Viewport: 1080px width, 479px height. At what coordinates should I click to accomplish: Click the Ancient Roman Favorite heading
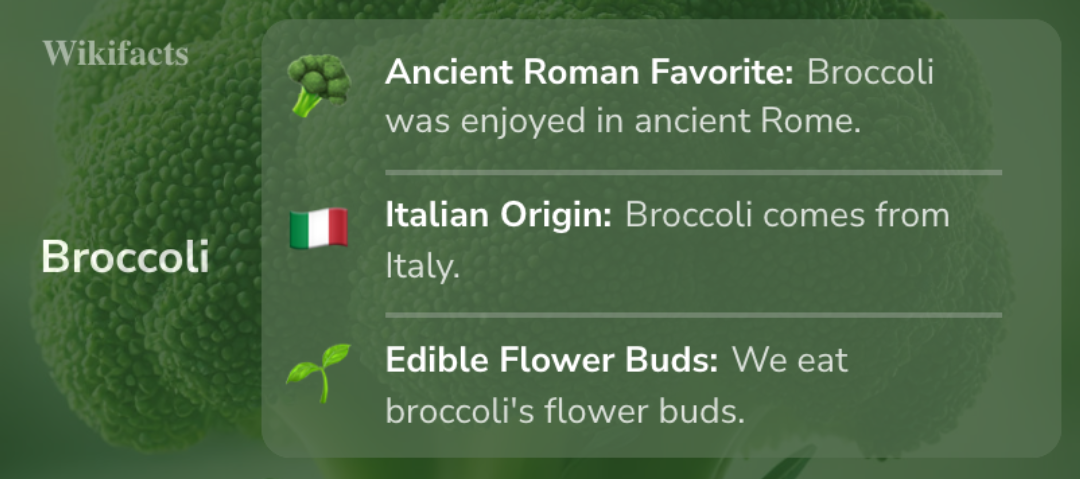click(x=589, y=72)
